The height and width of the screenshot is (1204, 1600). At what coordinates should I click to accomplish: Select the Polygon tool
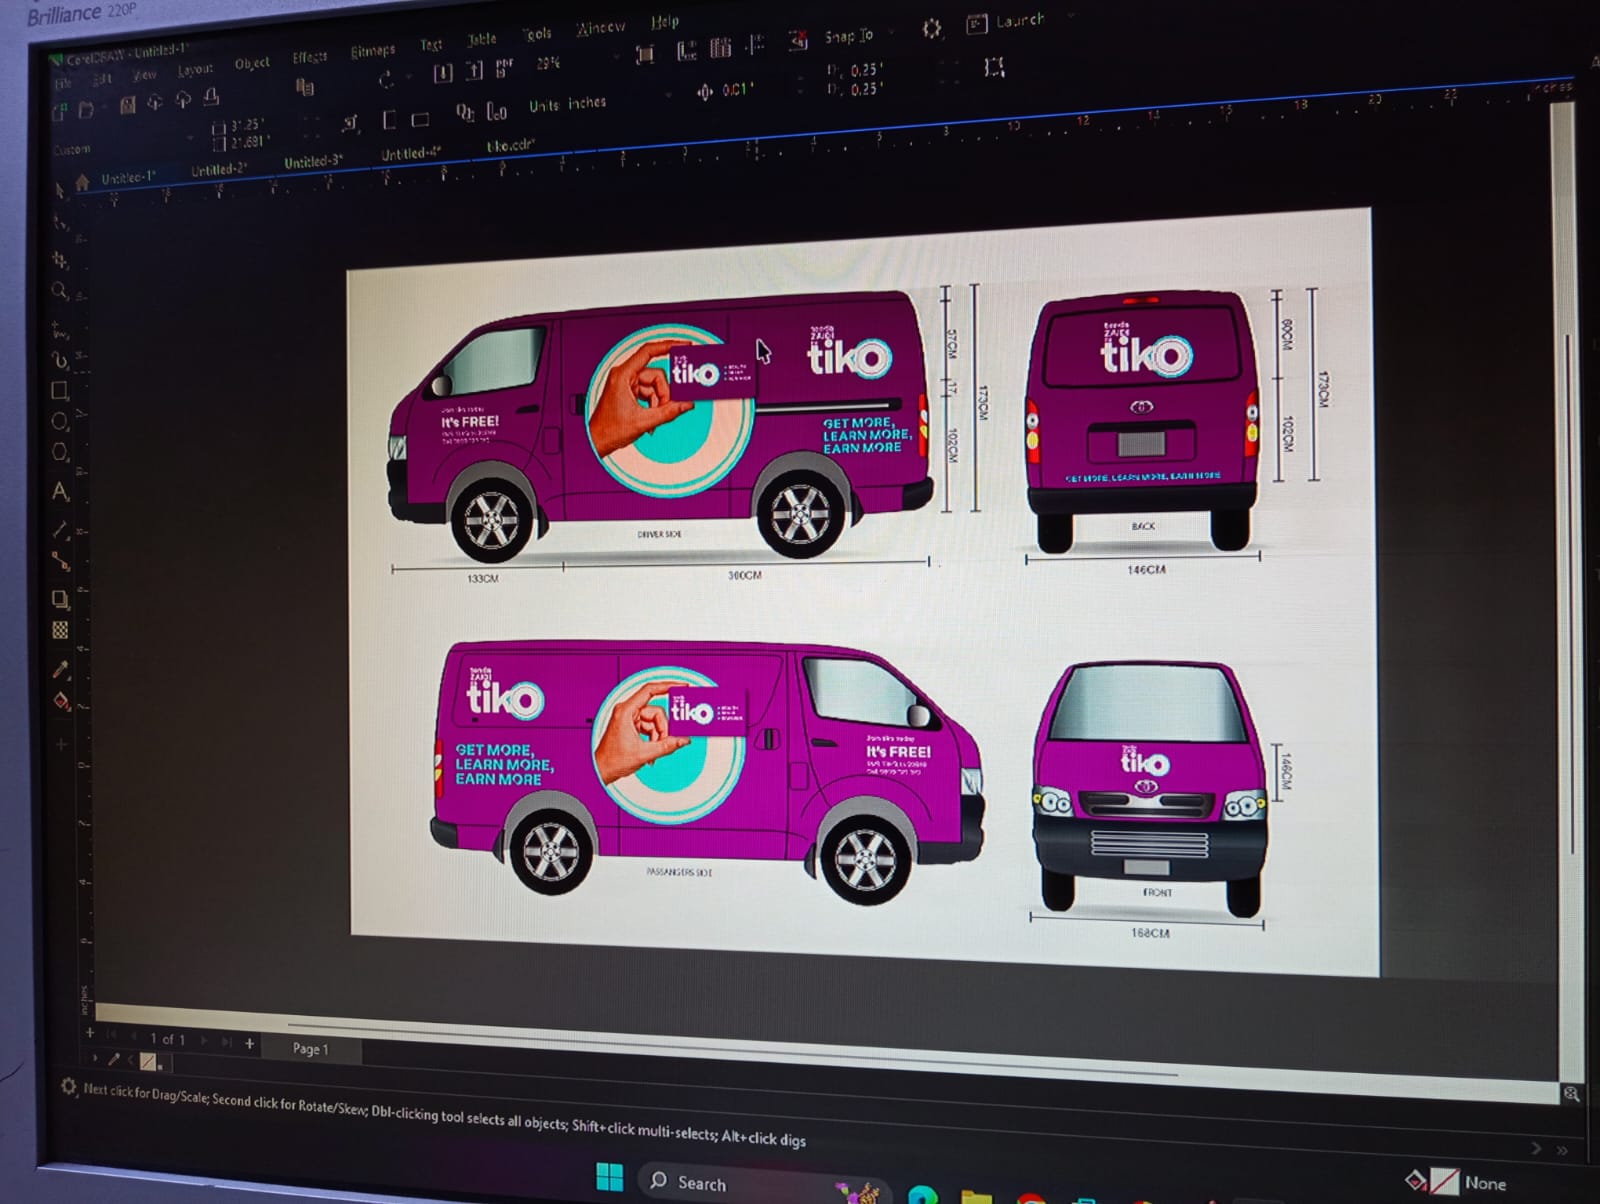click(x=60, y=452)
